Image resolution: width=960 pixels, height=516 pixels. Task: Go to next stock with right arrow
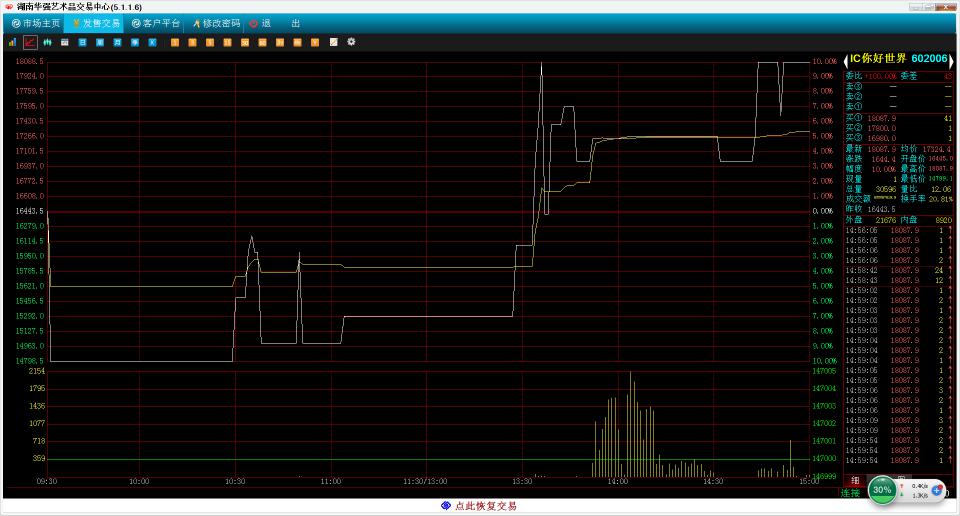tap(953, 59)
